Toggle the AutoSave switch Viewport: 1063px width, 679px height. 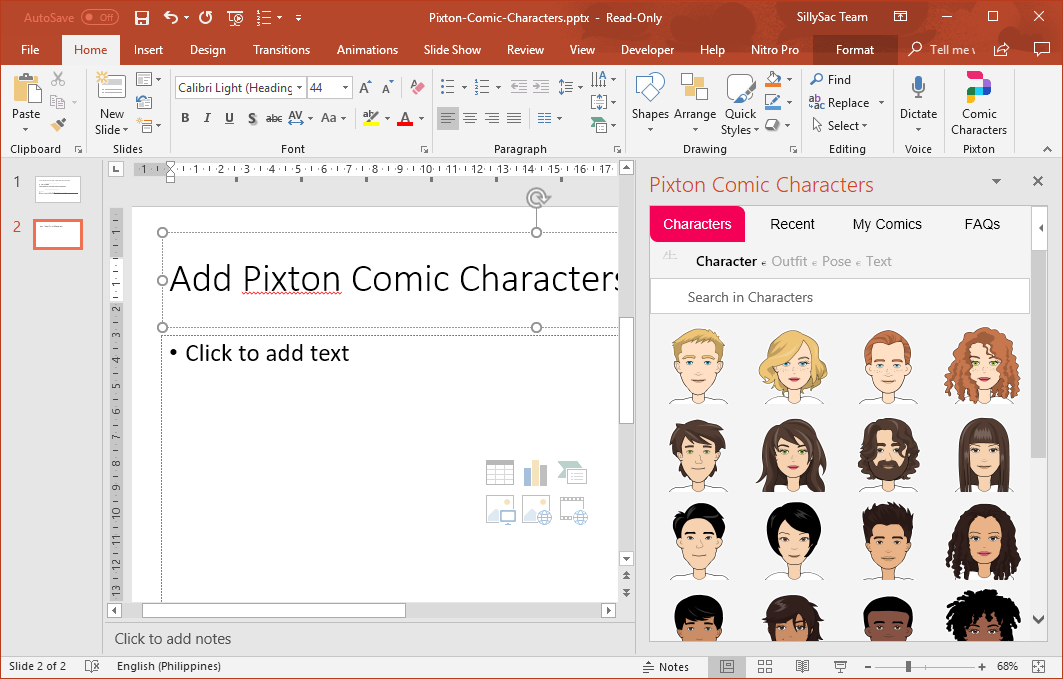tap(99, 17)
